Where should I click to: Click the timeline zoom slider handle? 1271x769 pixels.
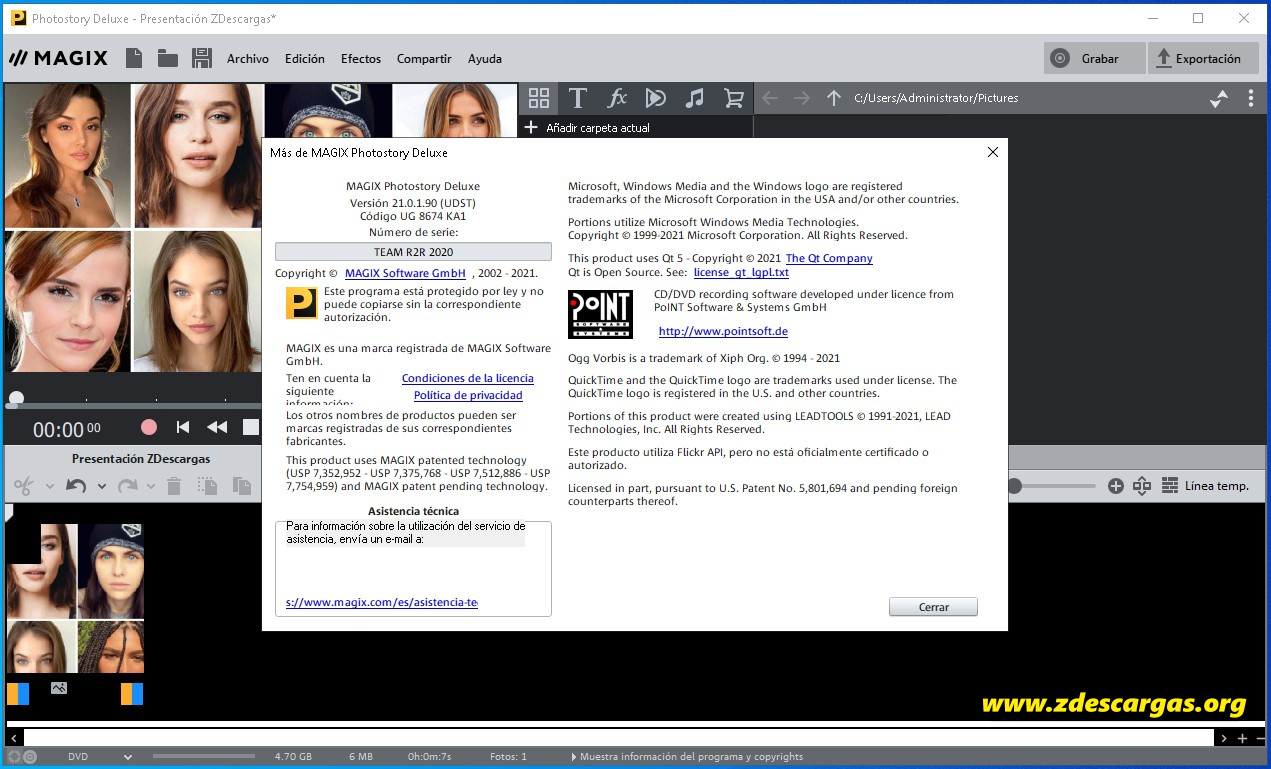pos(1014,486)
